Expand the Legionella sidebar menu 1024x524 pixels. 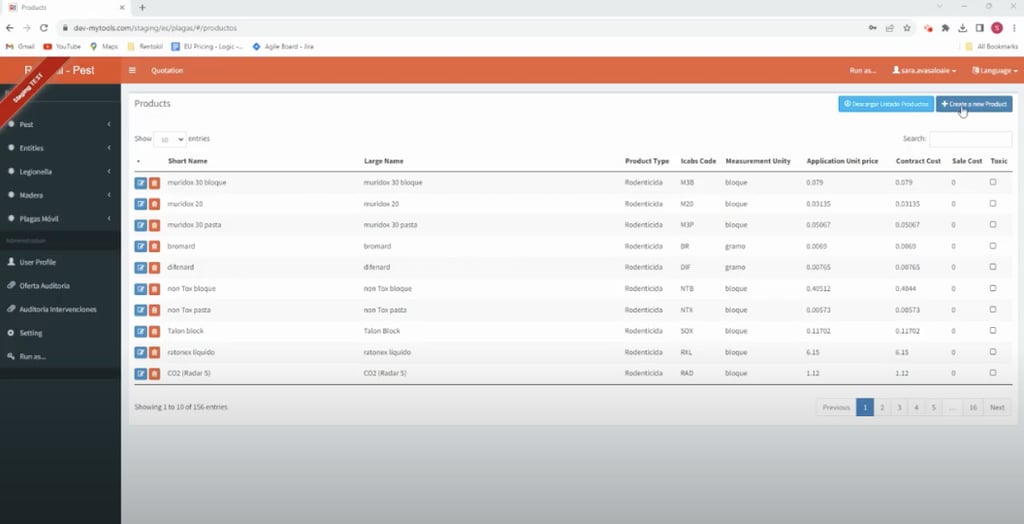coord(60,171)
